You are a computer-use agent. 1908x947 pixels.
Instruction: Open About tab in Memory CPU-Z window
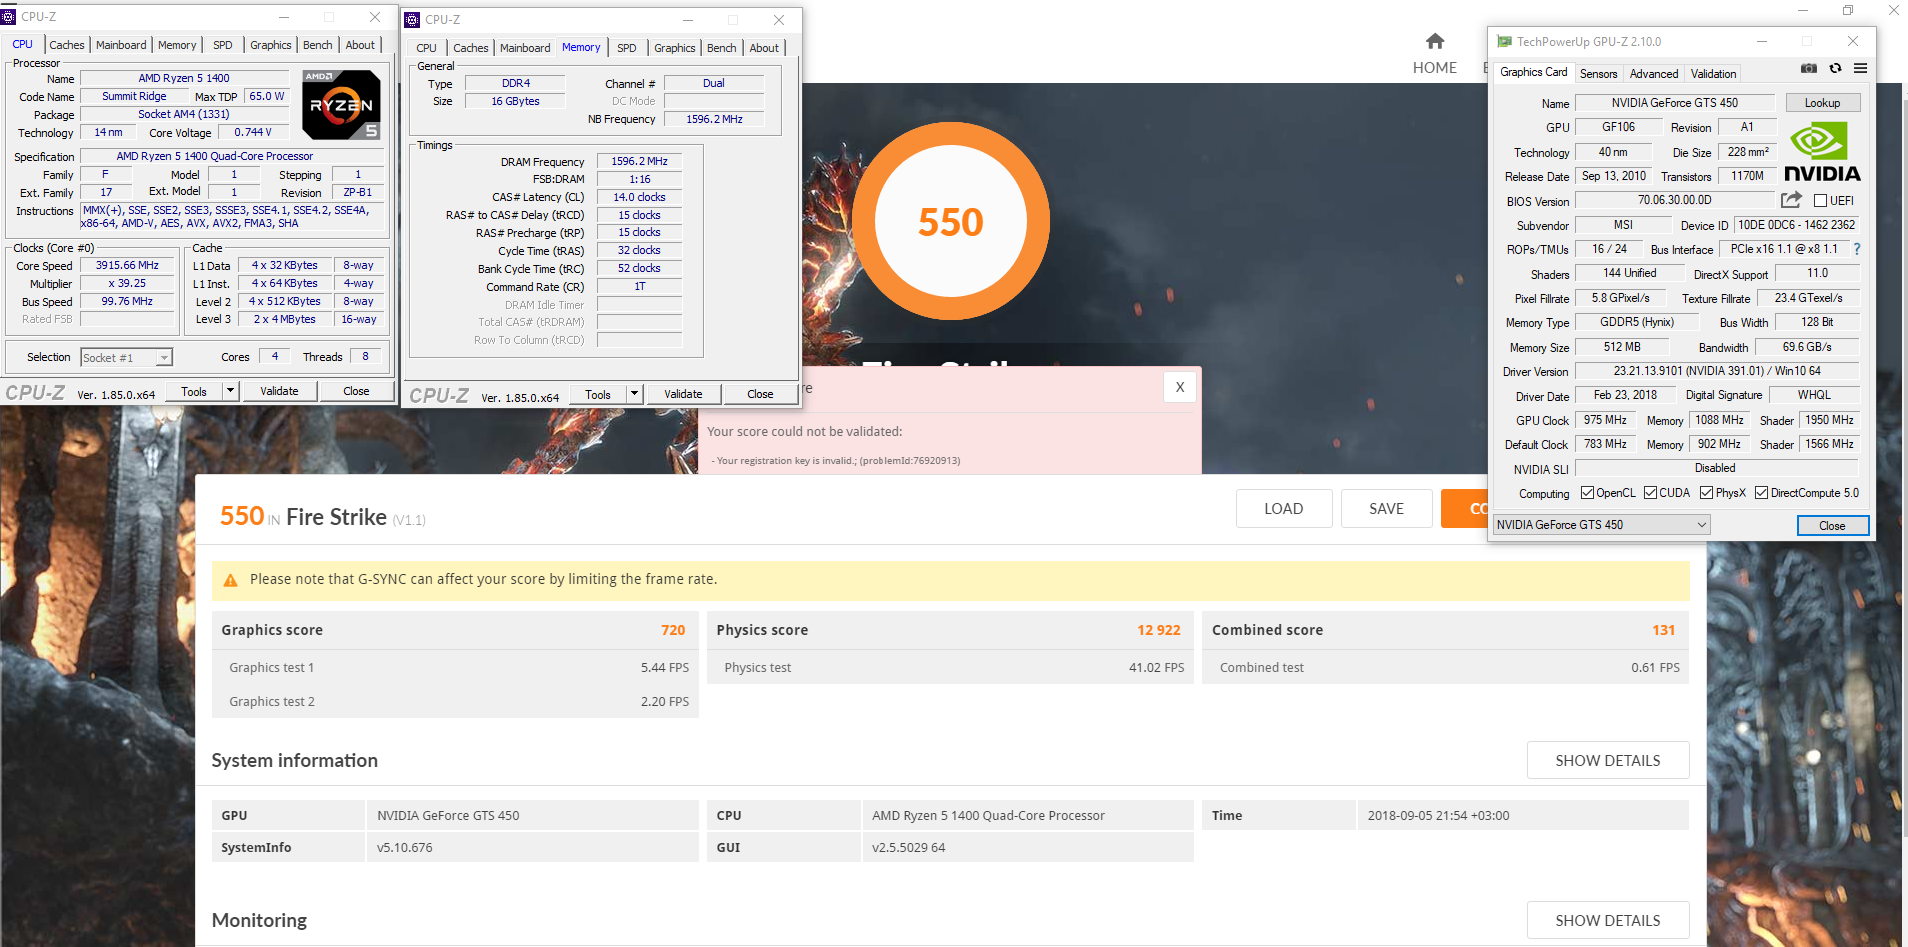click(764, 48)
